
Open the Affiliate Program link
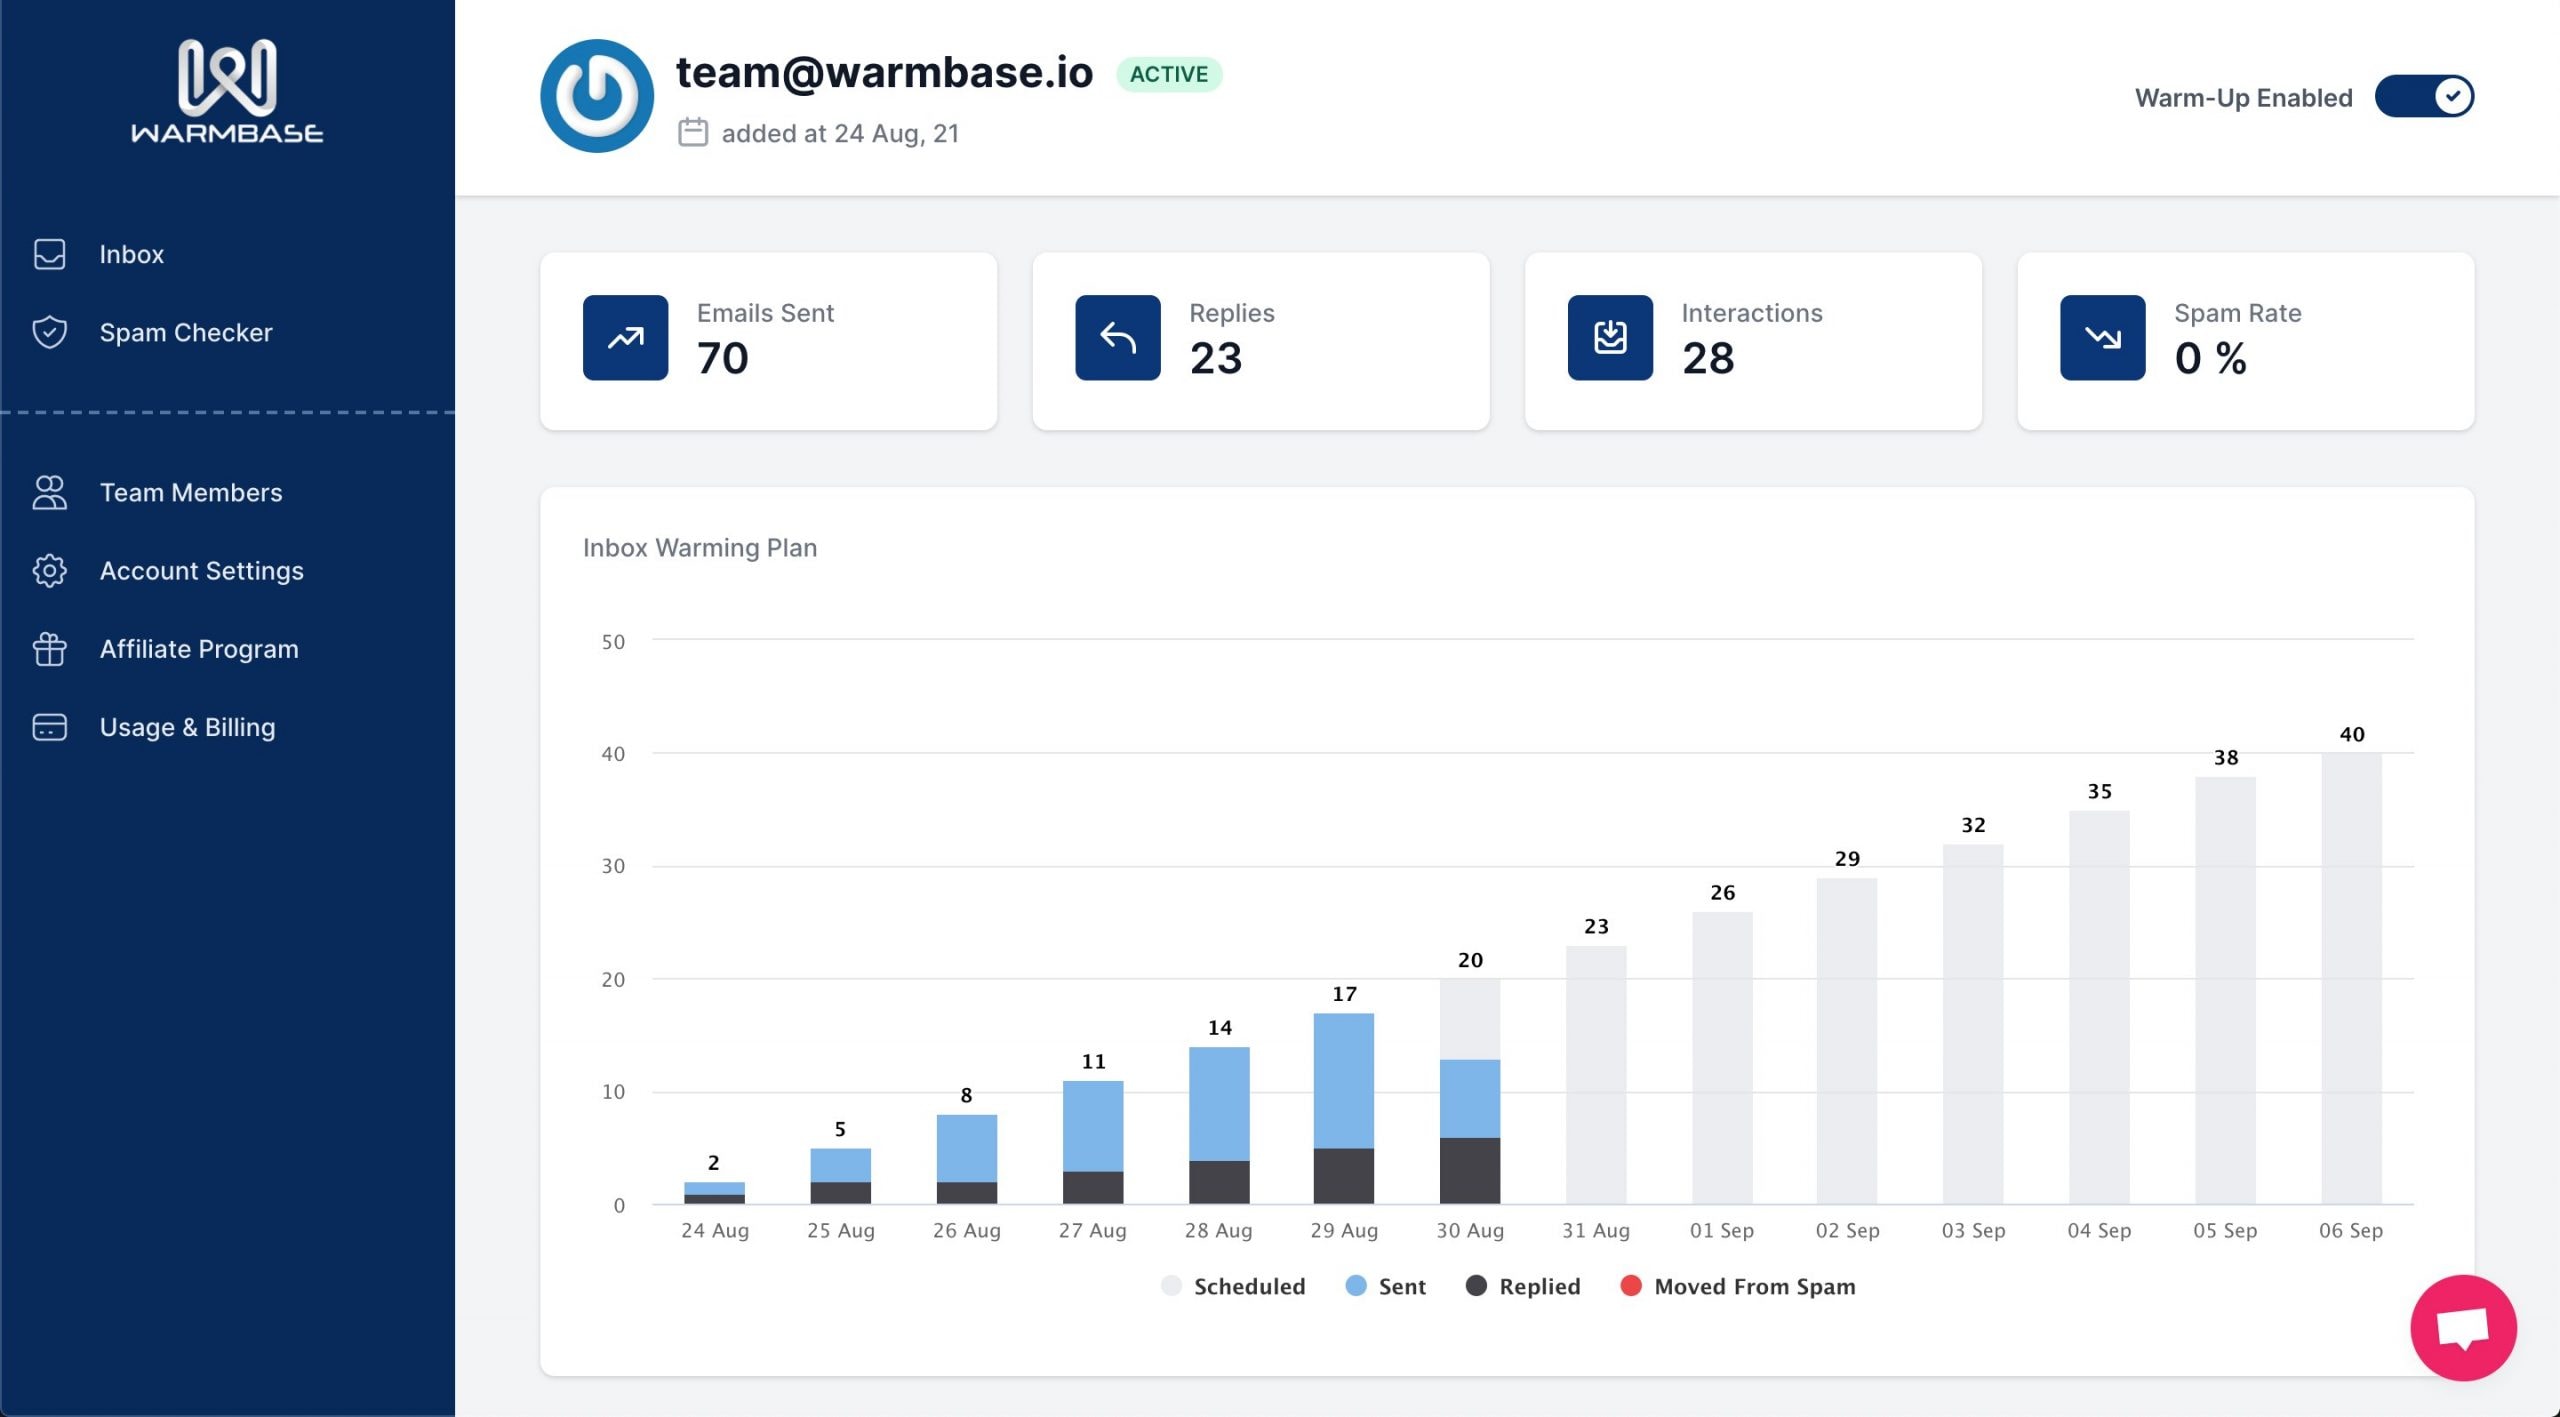pyautogui.click(x=199, y=649)
